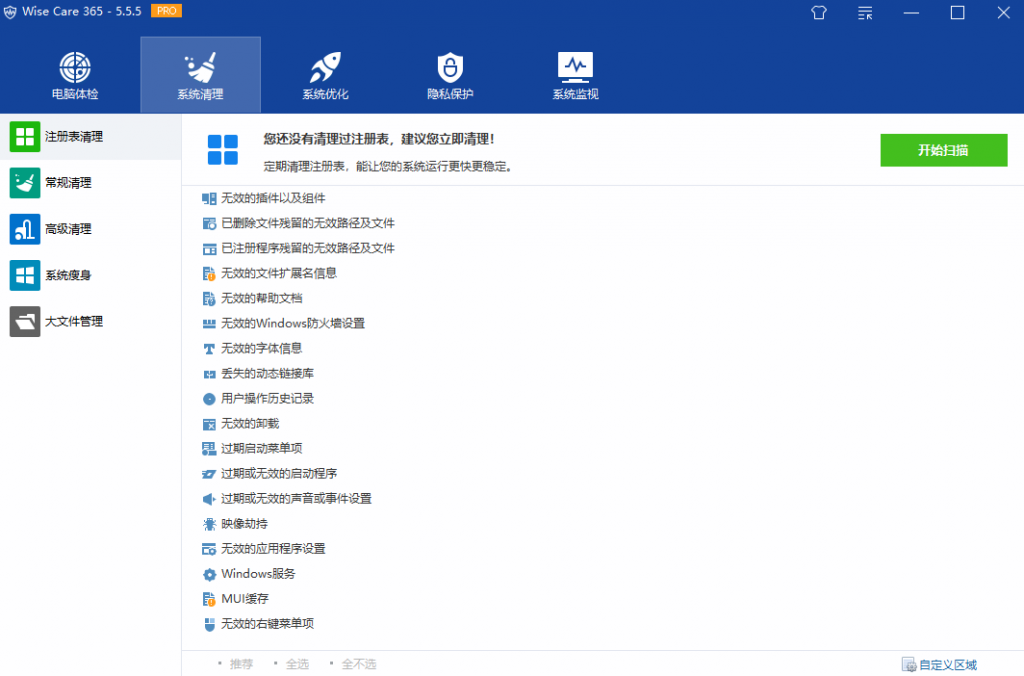This screenshot has height=676, width=1024.
Task: Click the shirt-shaped skin/theme icon
Action: (818, 13)
